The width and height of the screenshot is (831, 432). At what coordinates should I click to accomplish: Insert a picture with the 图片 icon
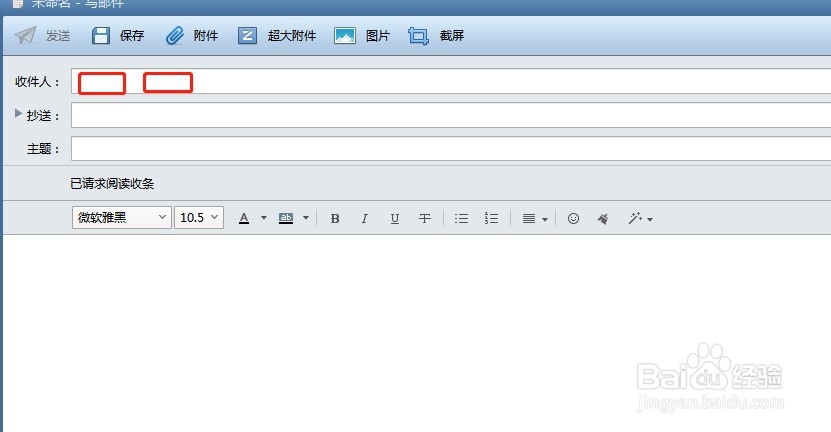(x=344, y=36)
